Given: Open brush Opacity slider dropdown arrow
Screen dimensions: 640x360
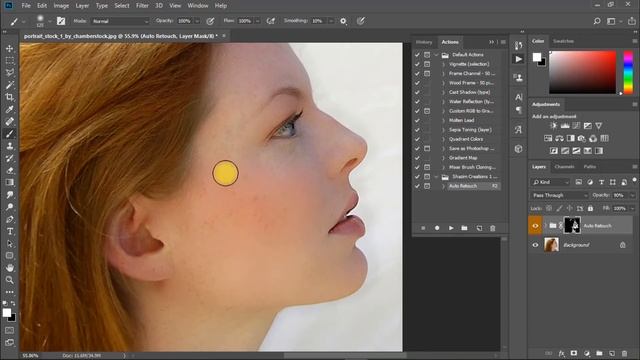Looking at the screenshot, I should point(197,21).
